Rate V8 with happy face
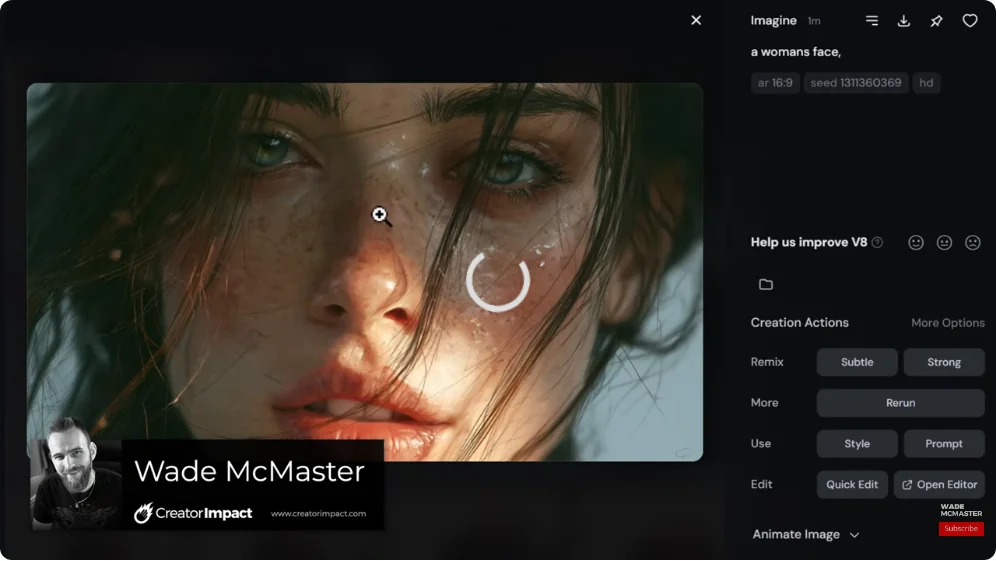Image resolution: width=996 pixels, height=561 pixels. tap(915, 242)
